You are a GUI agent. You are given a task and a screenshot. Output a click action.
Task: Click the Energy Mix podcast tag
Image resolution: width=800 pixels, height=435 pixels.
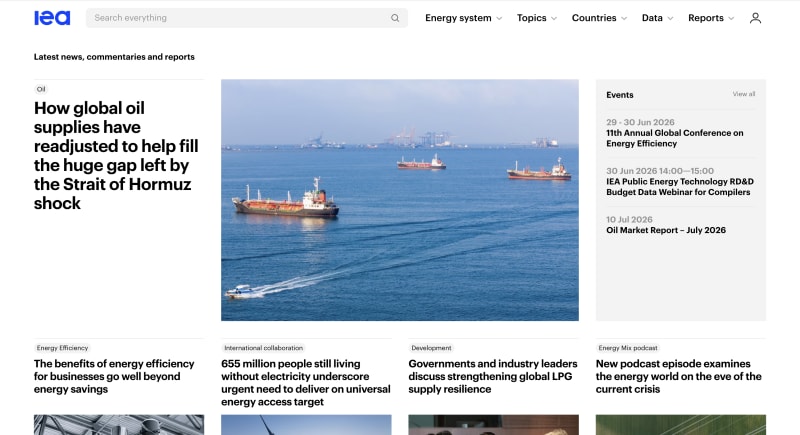point(628,348)
